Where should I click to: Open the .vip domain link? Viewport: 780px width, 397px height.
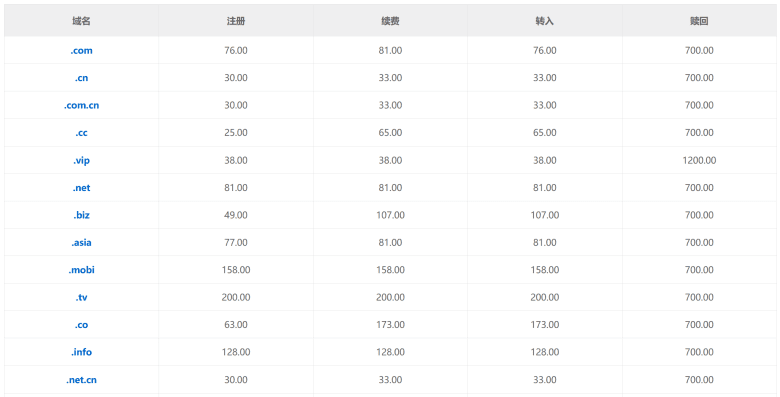pos(81,160)
